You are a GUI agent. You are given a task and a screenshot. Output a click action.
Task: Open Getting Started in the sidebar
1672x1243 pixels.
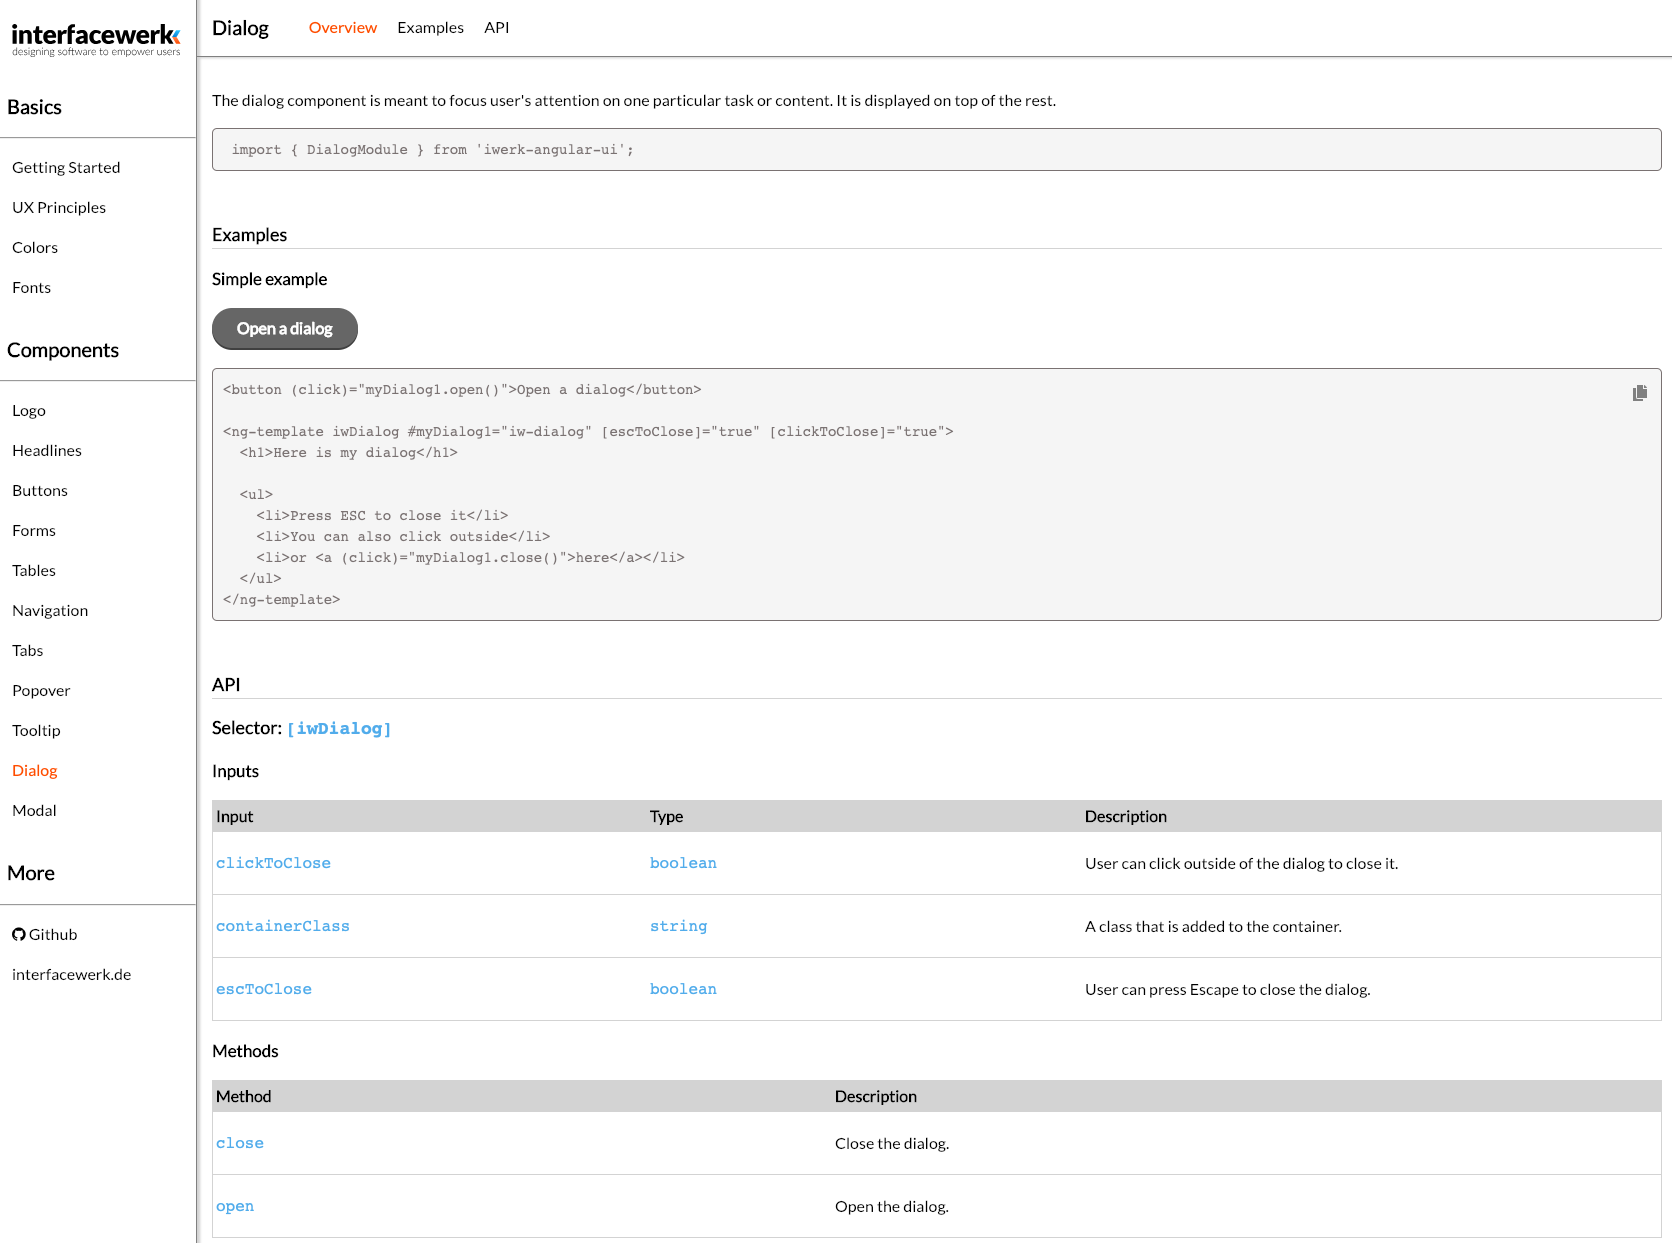[66, 167]
